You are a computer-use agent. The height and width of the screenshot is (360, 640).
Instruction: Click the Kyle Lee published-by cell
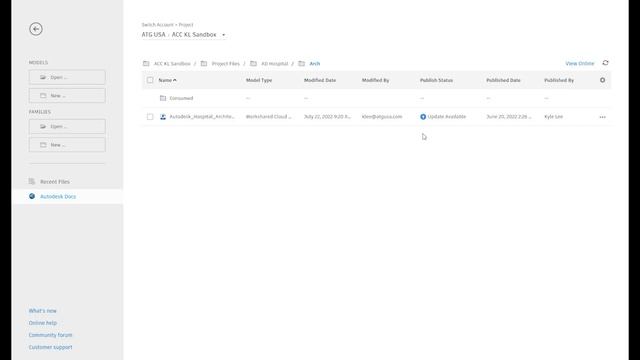pyautogui.click(x=553, y=117)
